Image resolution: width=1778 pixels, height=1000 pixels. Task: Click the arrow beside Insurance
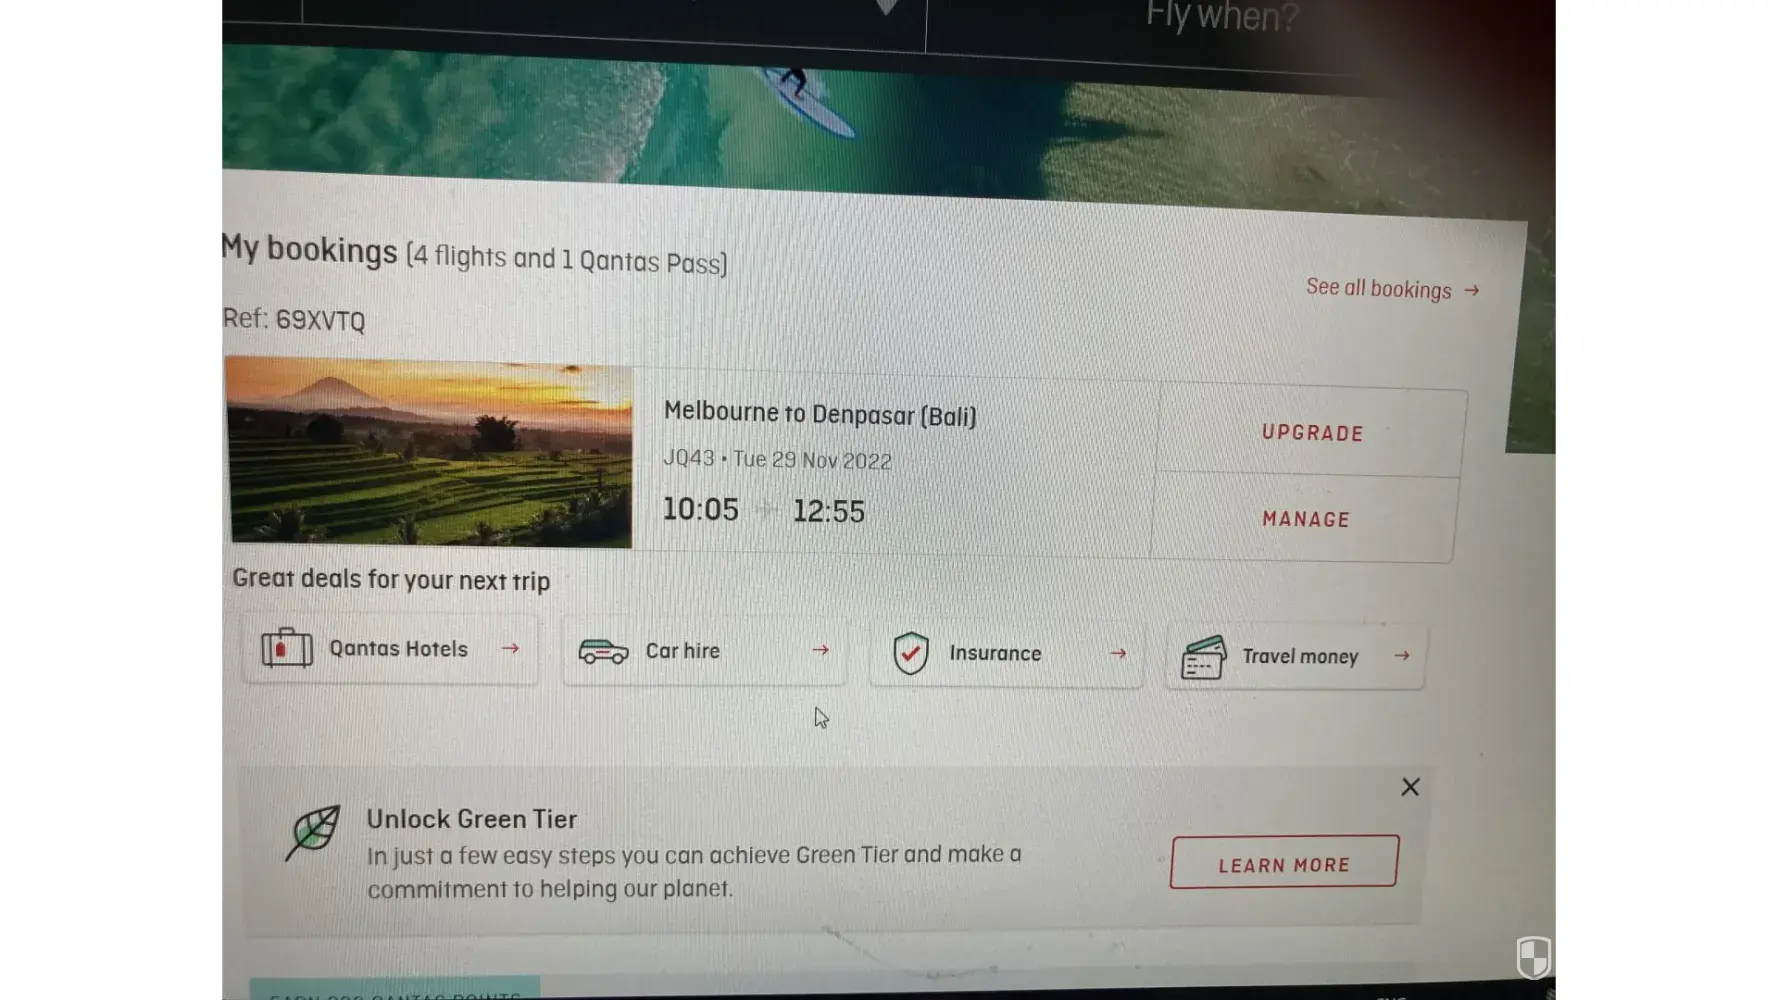click(x=1118, y=653)
